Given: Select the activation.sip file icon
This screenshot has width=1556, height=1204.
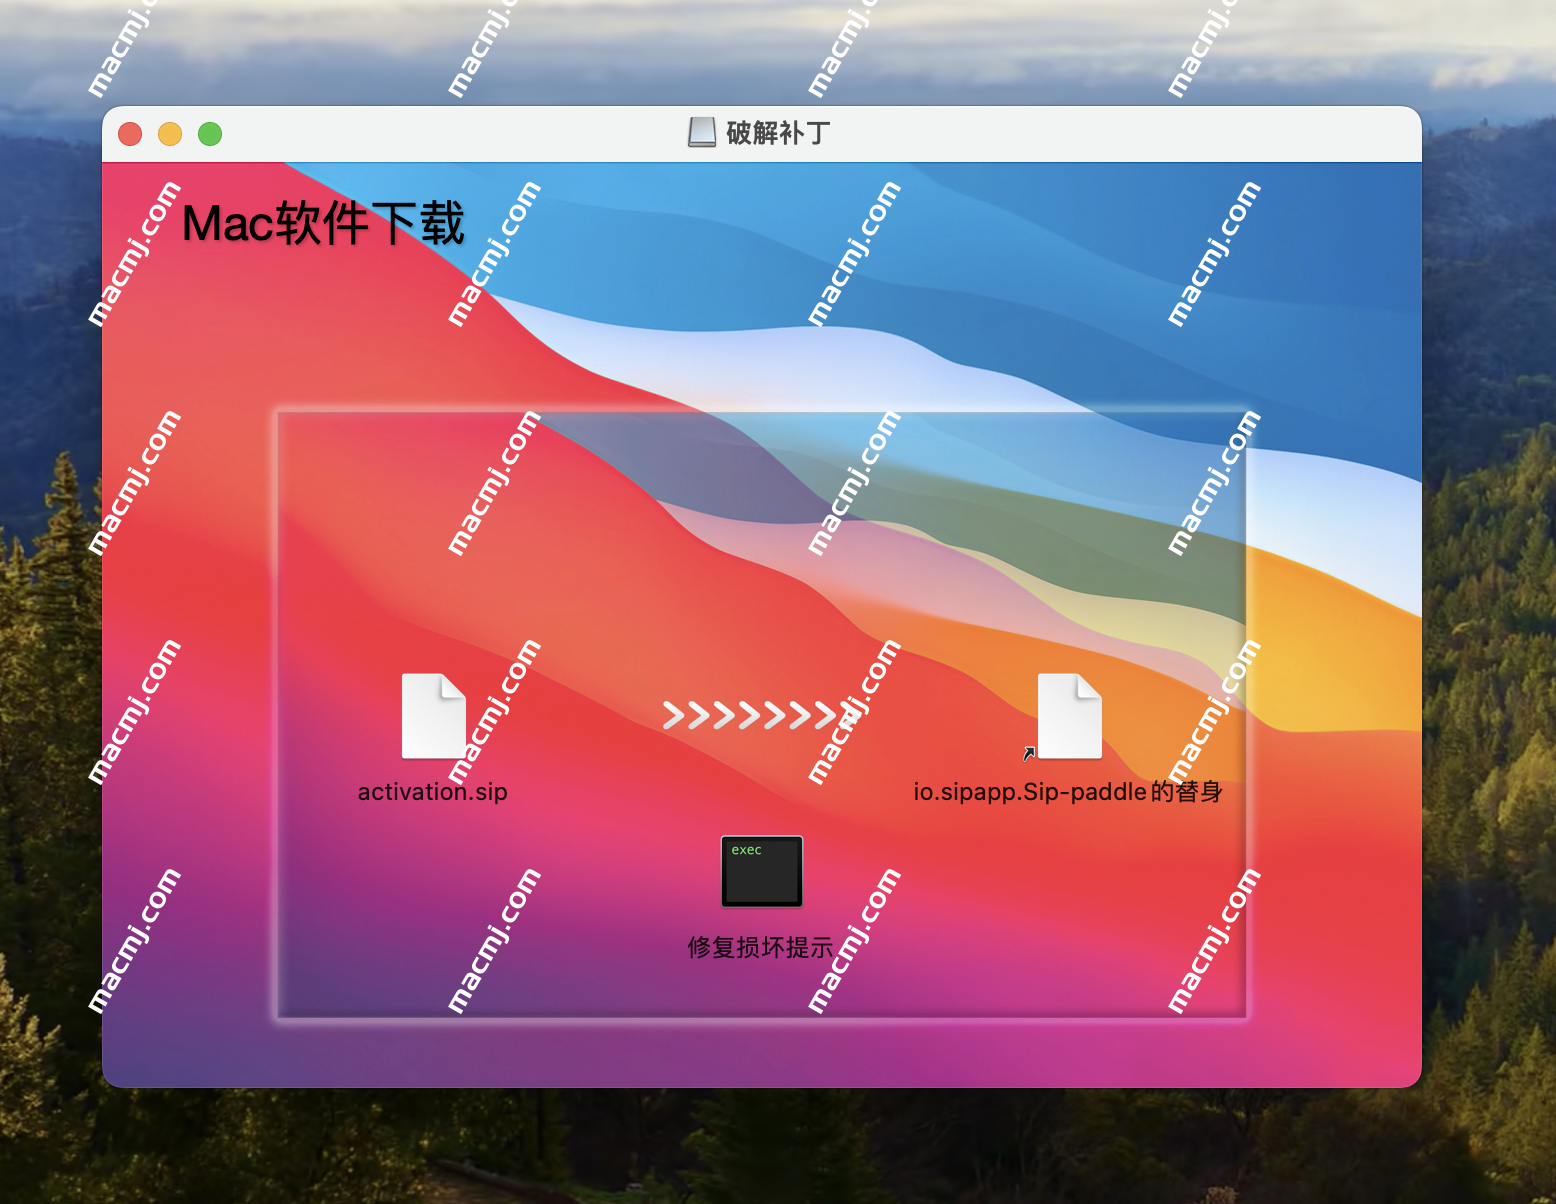Looking at the screenshot, I should click(x=434, y=716).
